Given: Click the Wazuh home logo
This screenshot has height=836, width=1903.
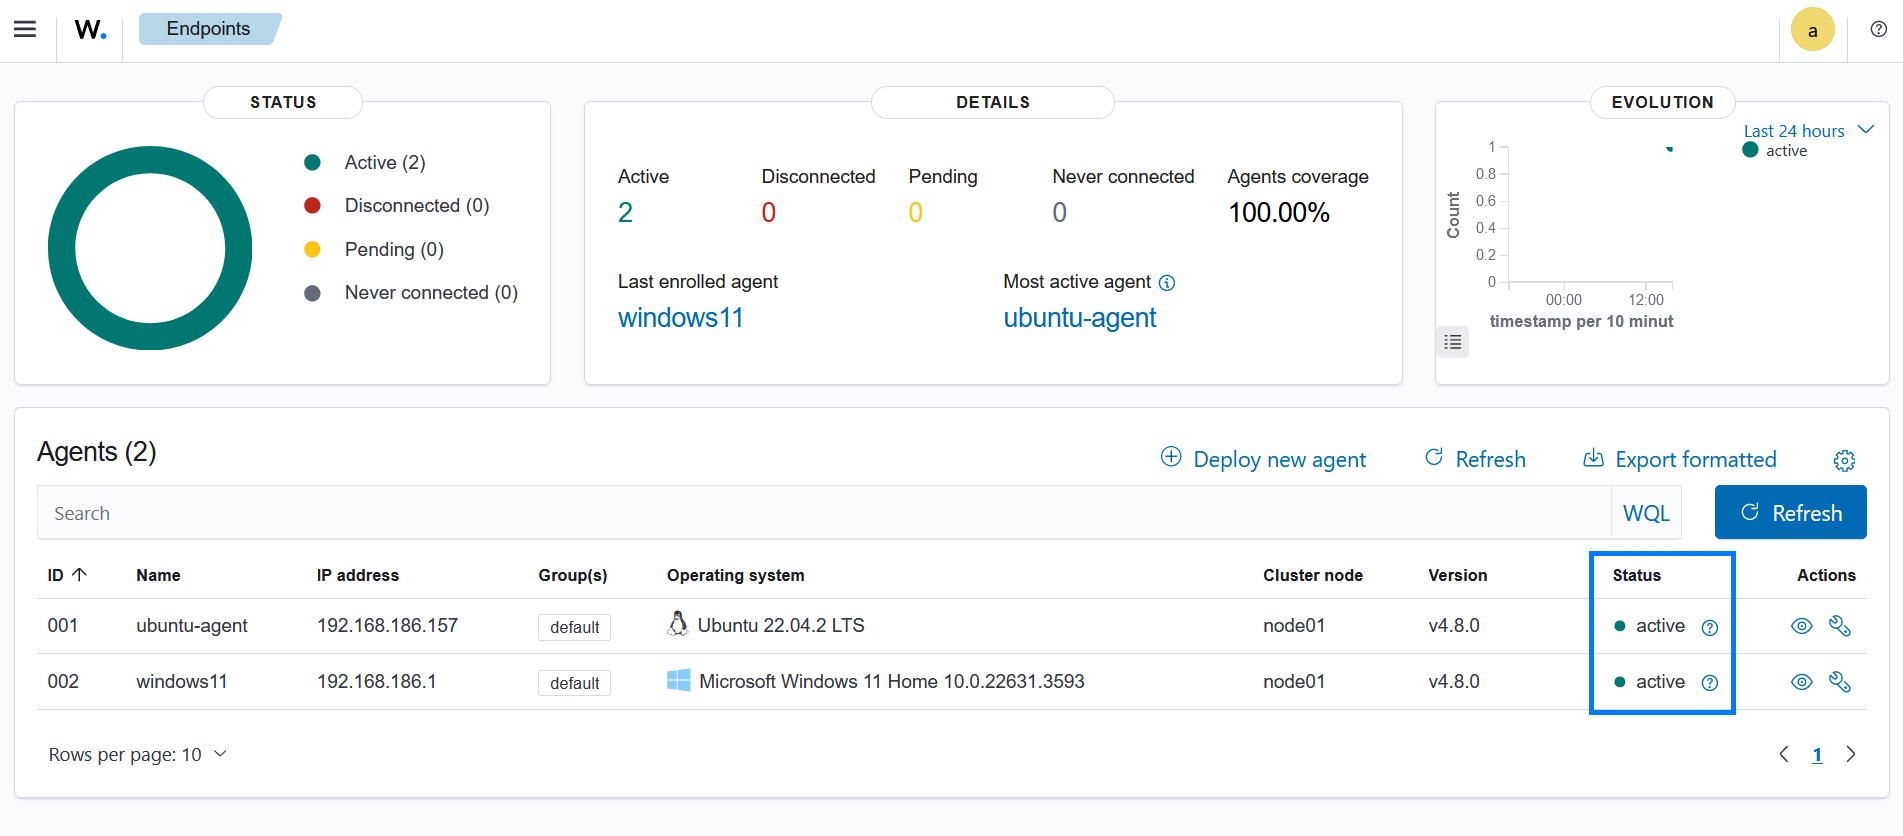Looking at the screenshot, I should pyautogui.click(x=90, y=30).
